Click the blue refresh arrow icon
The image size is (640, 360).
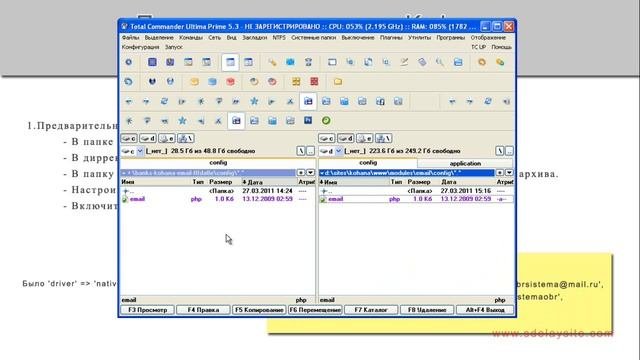129,82
